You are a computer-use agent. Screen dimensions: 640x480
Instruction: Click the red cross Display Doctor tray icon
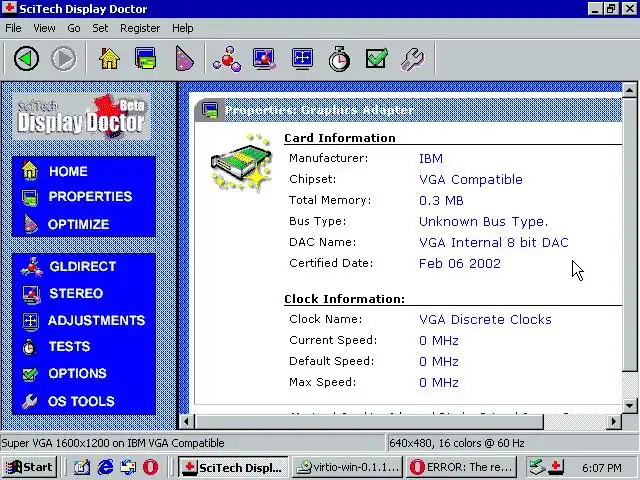coord(556,467)
